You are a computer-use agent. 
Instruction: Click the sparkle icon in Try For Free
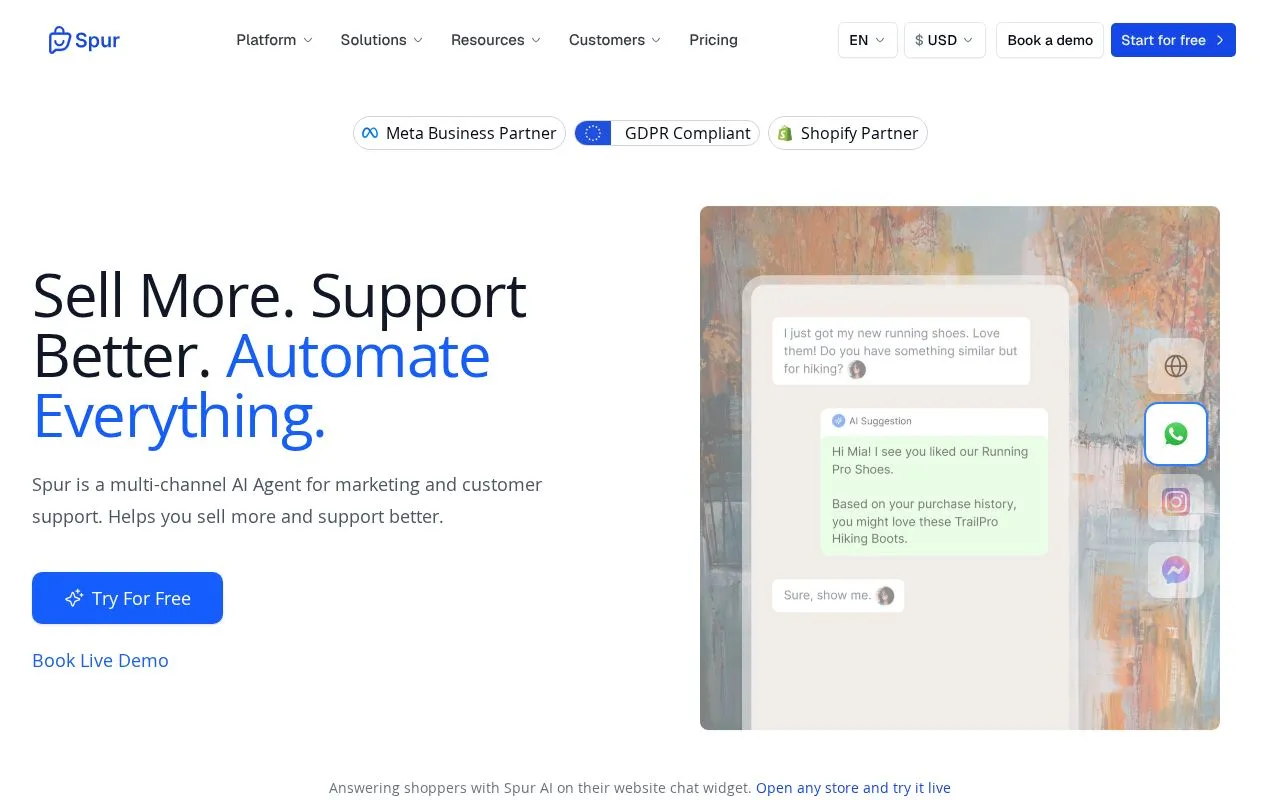(74, 598)
